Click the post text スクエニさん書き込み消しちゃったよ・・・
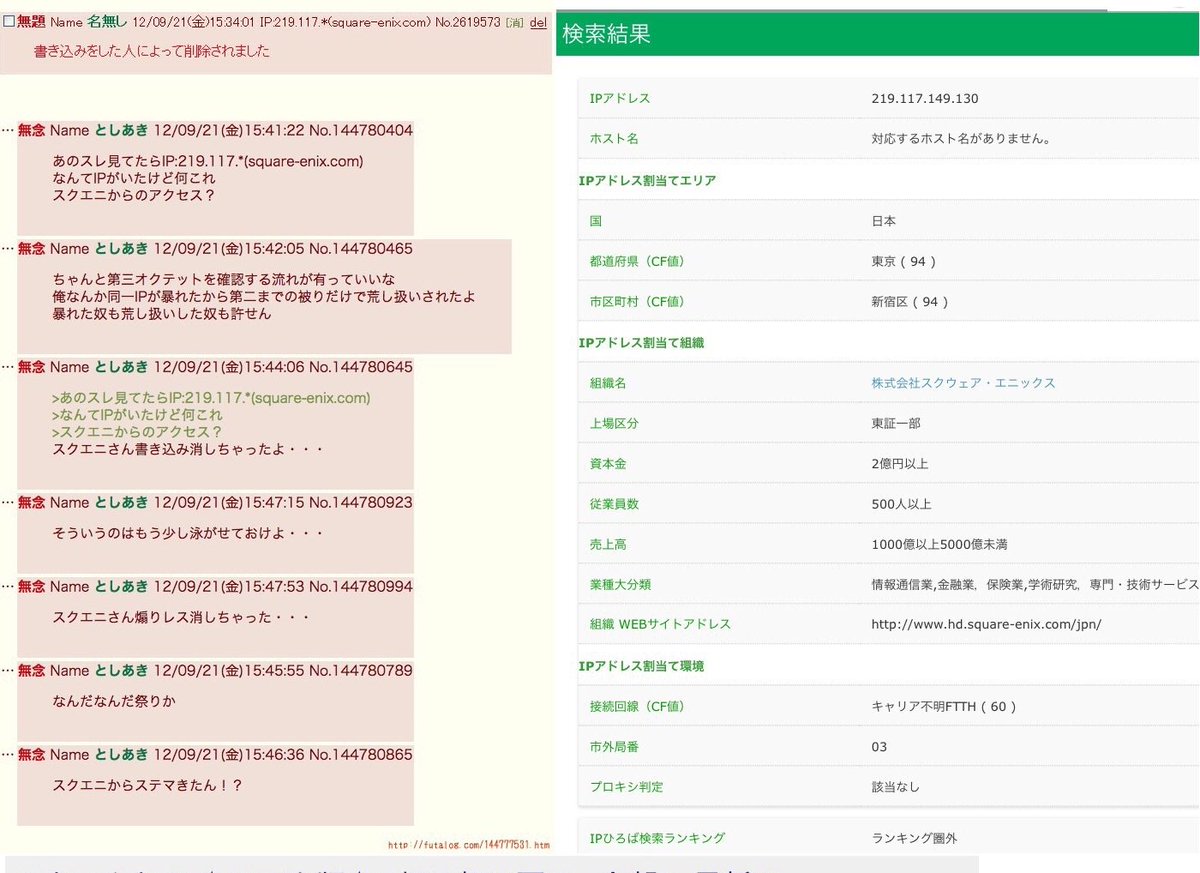This screenshot has width=1200, height=873. pyautogui.click(x=187, y=449)
